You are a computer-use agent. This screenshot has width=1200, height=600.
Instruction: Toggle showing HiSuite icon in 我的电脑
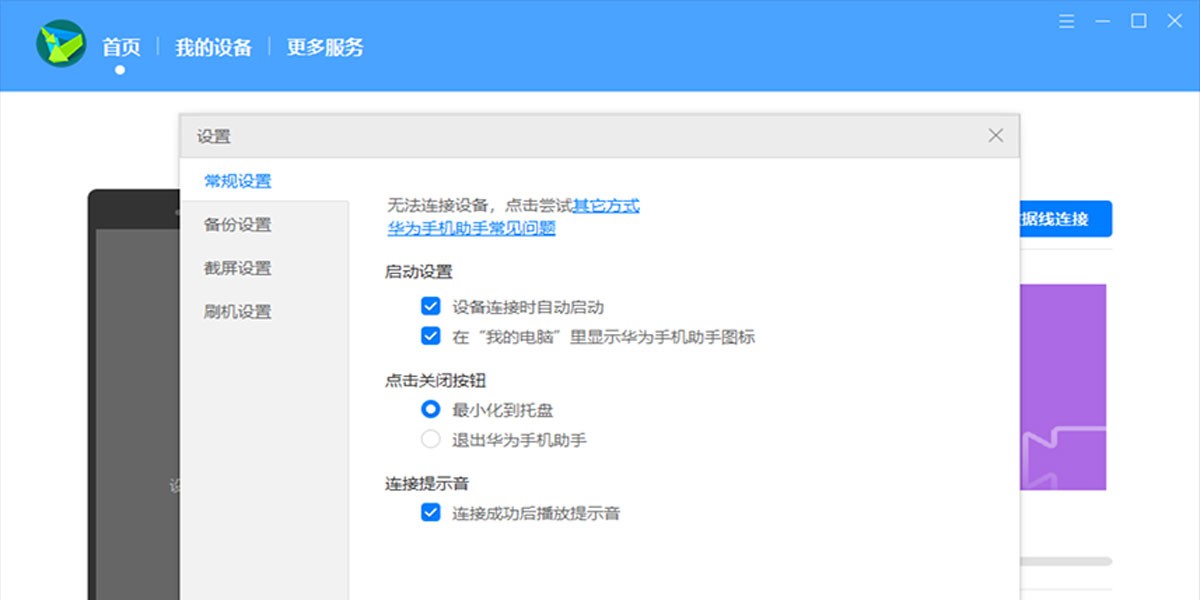[431, 337]
